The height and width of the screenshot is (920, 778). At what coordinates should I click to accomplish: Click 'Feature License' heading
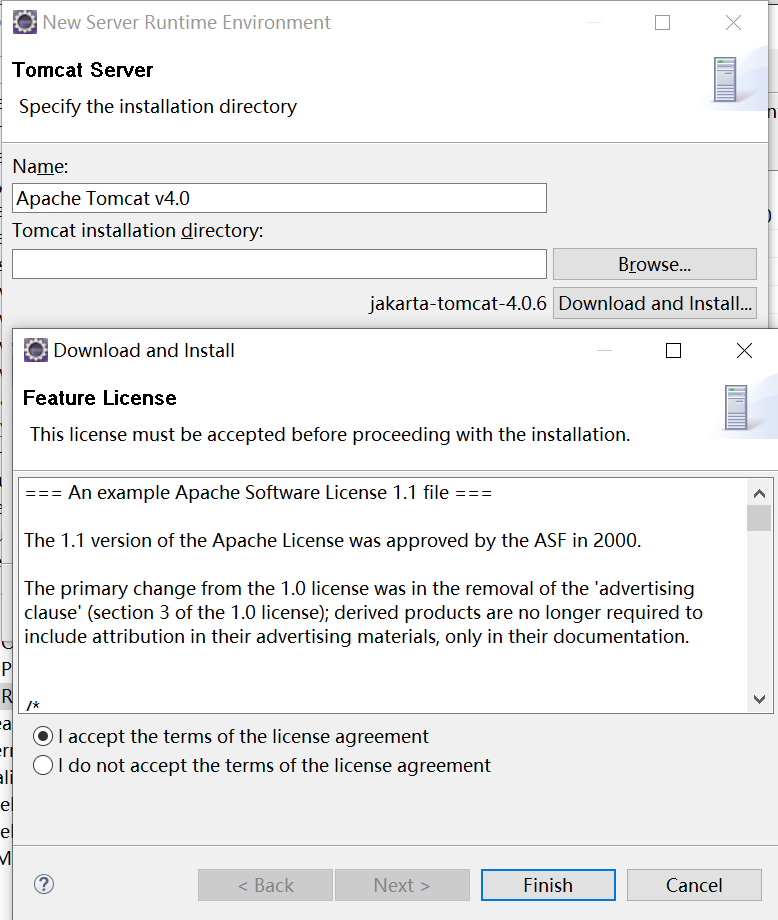100,398
